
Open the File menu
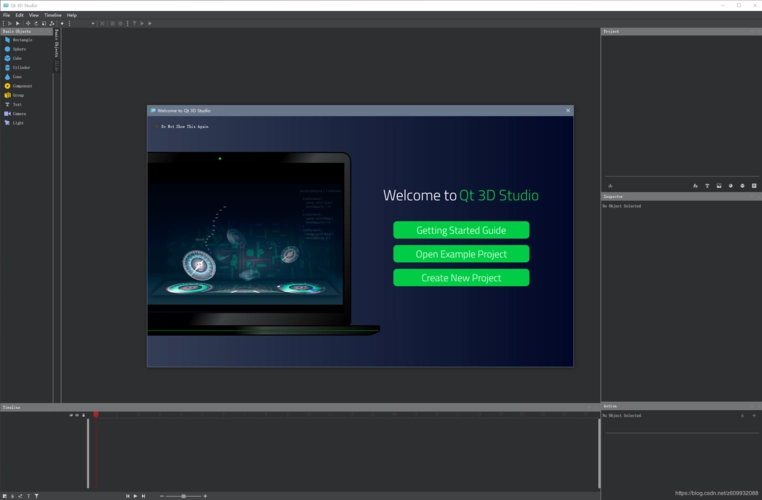(x=6, y=15)
